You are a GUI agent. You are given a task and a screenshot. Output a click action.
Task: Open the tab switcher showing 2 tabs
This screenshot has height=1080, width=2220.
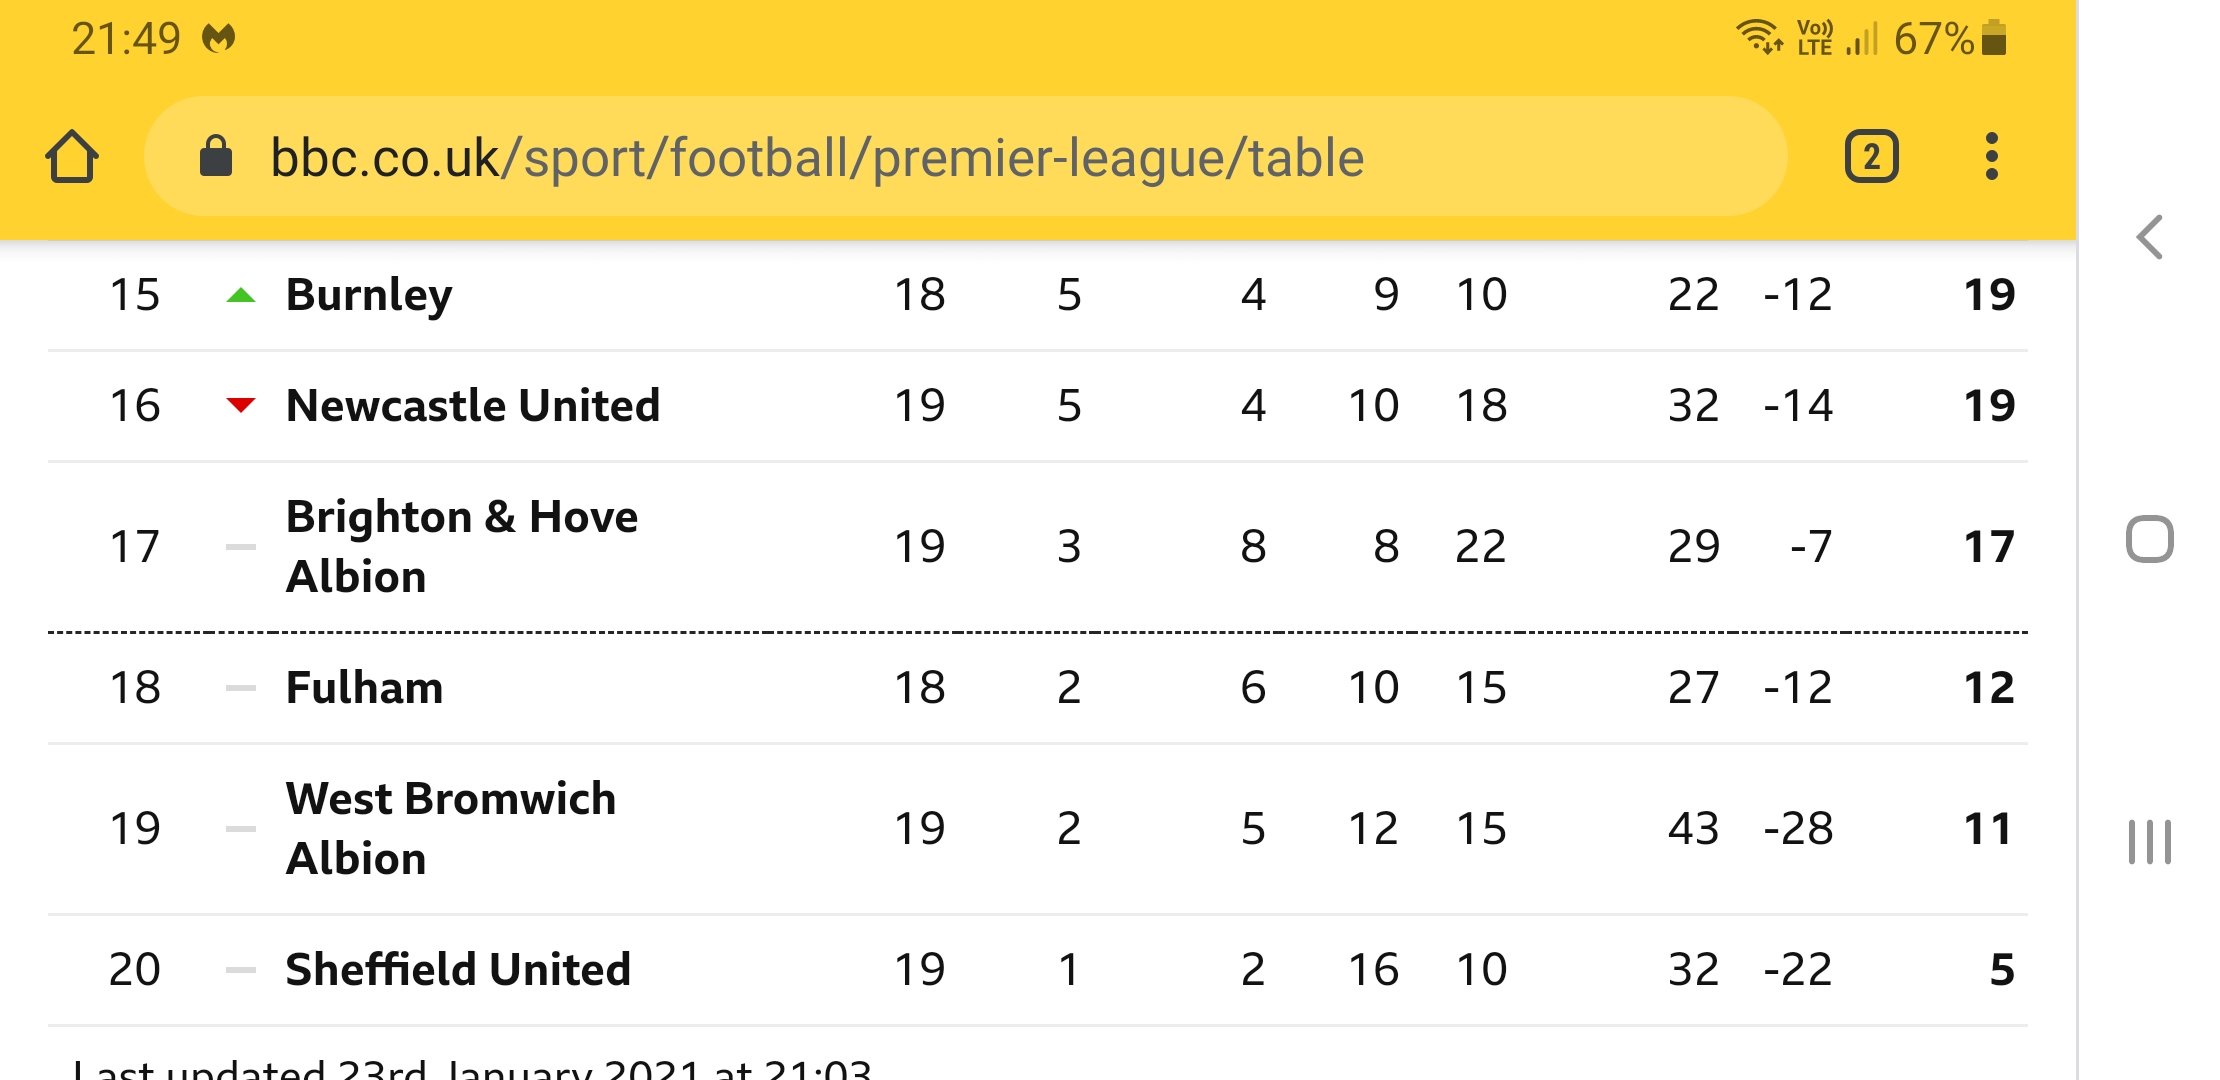[x=1871, y=157]
